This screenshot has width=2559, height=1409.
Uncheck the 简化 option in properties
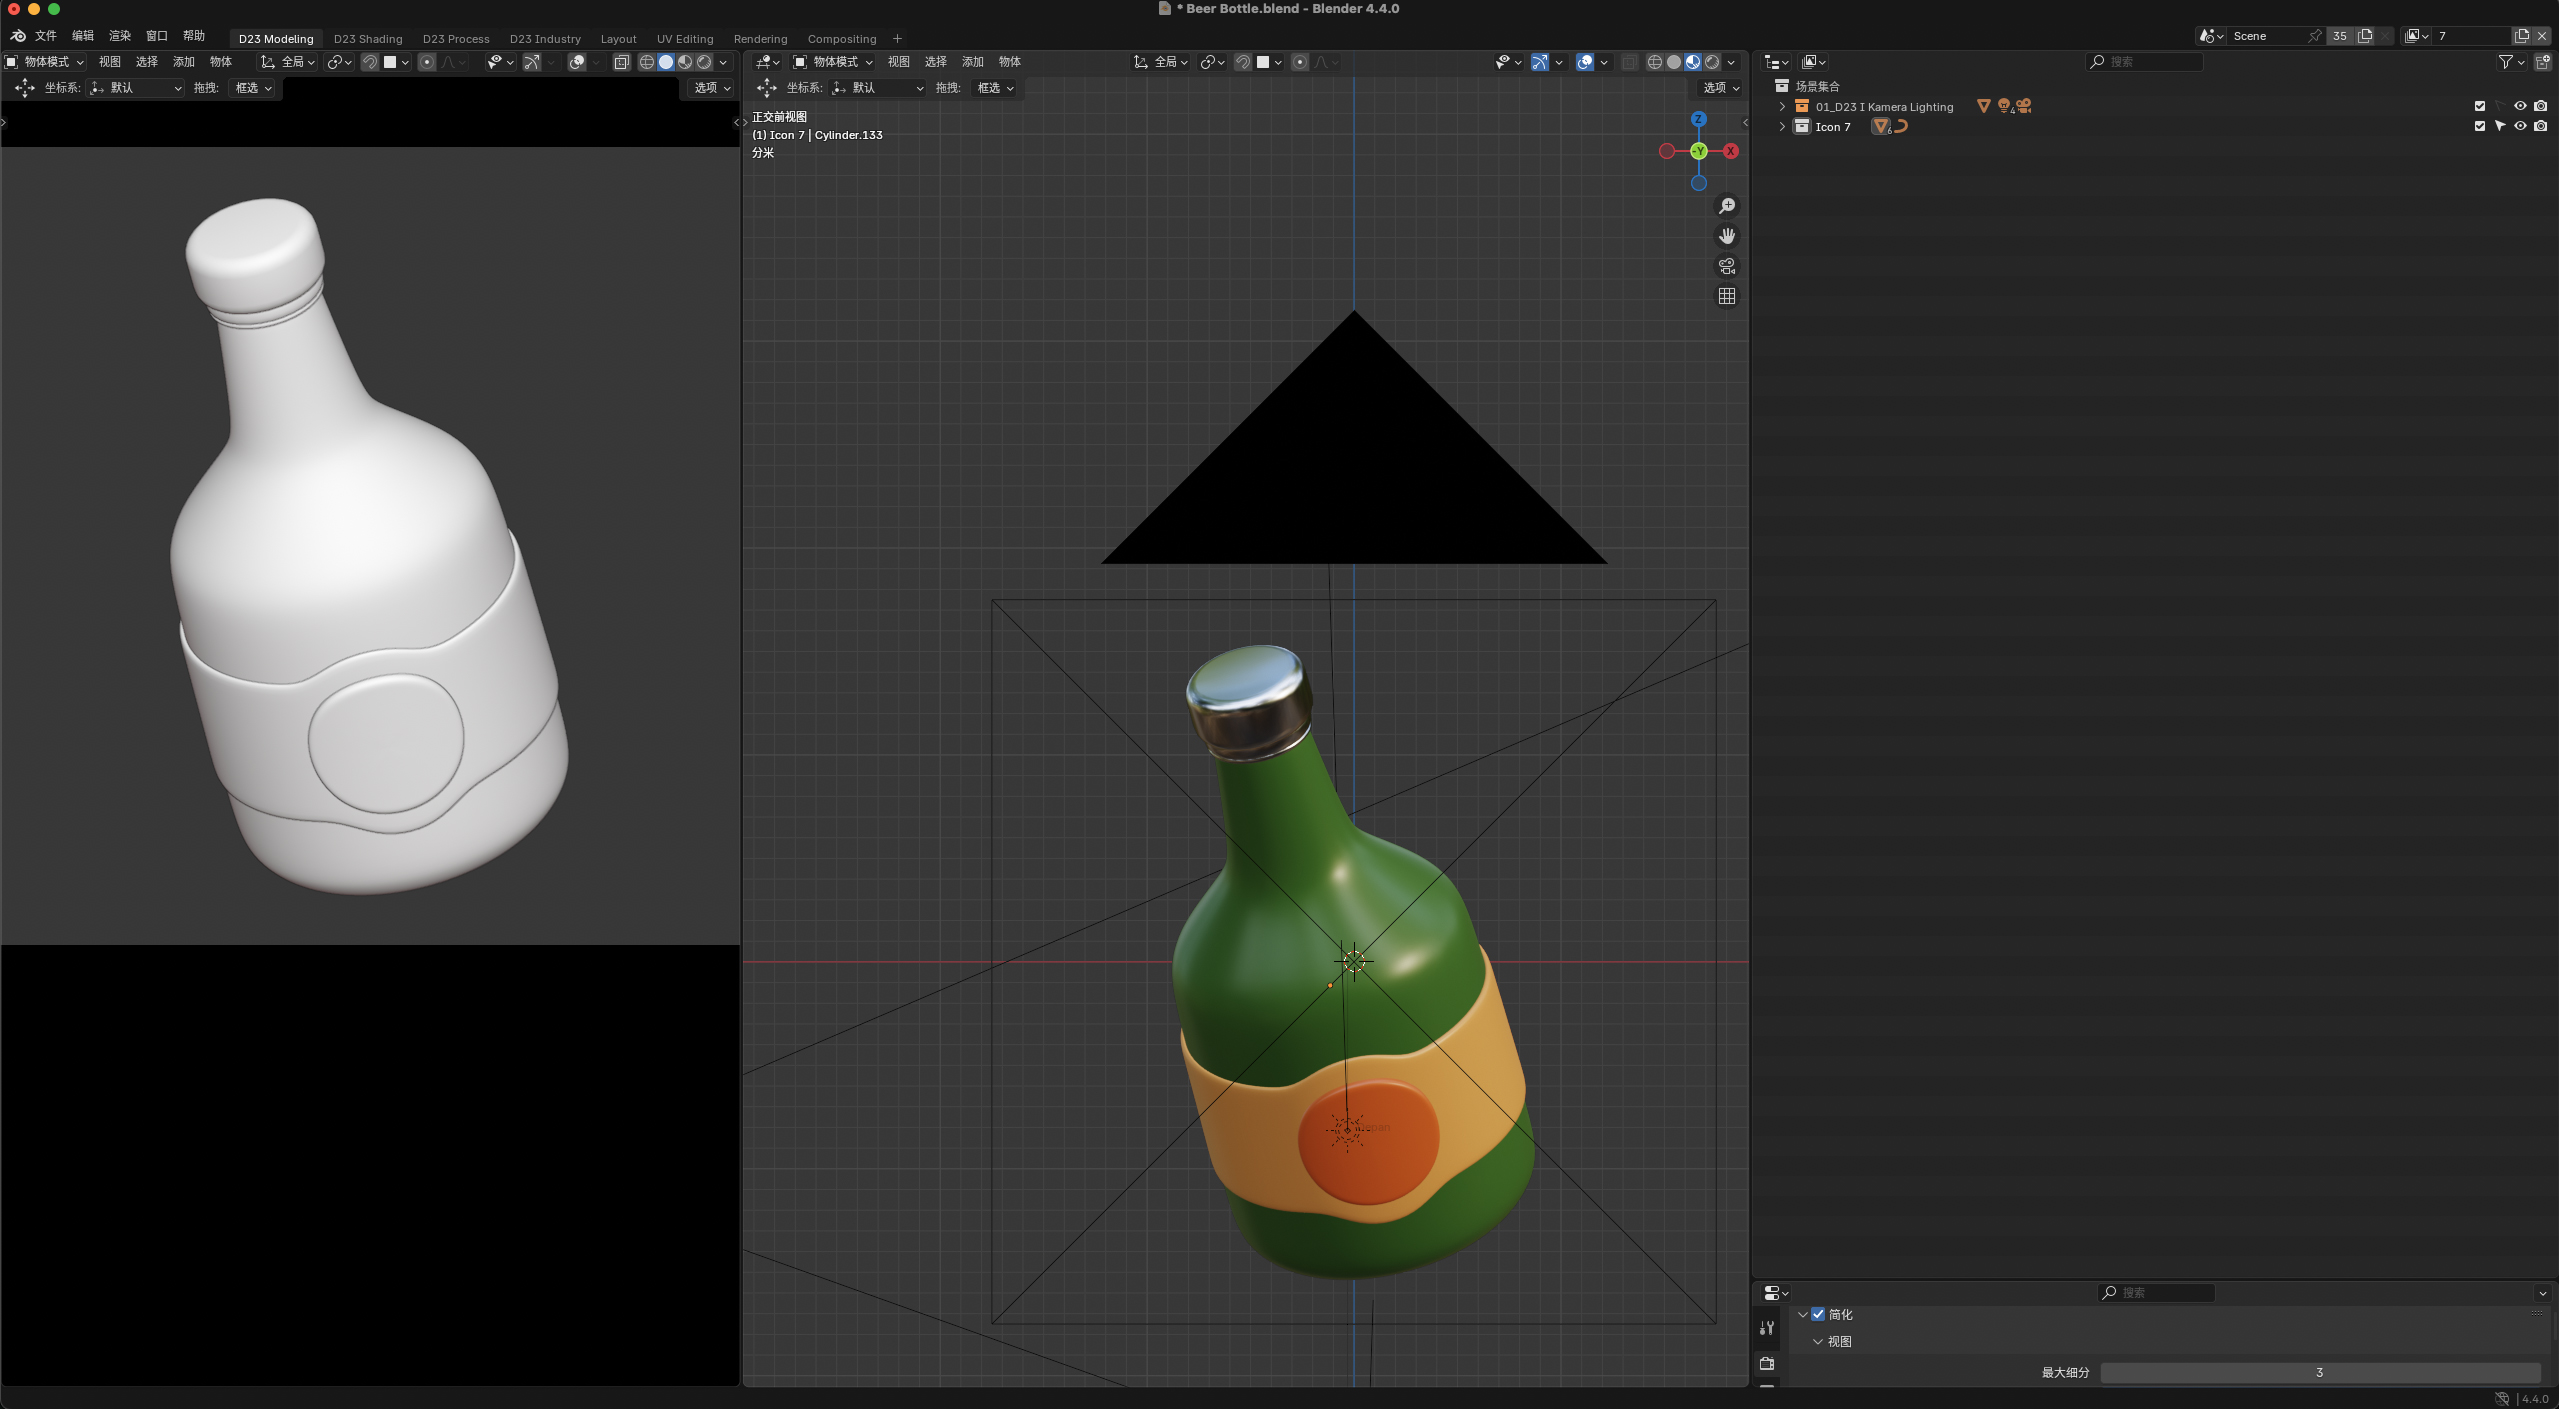coord(1818,1314)
